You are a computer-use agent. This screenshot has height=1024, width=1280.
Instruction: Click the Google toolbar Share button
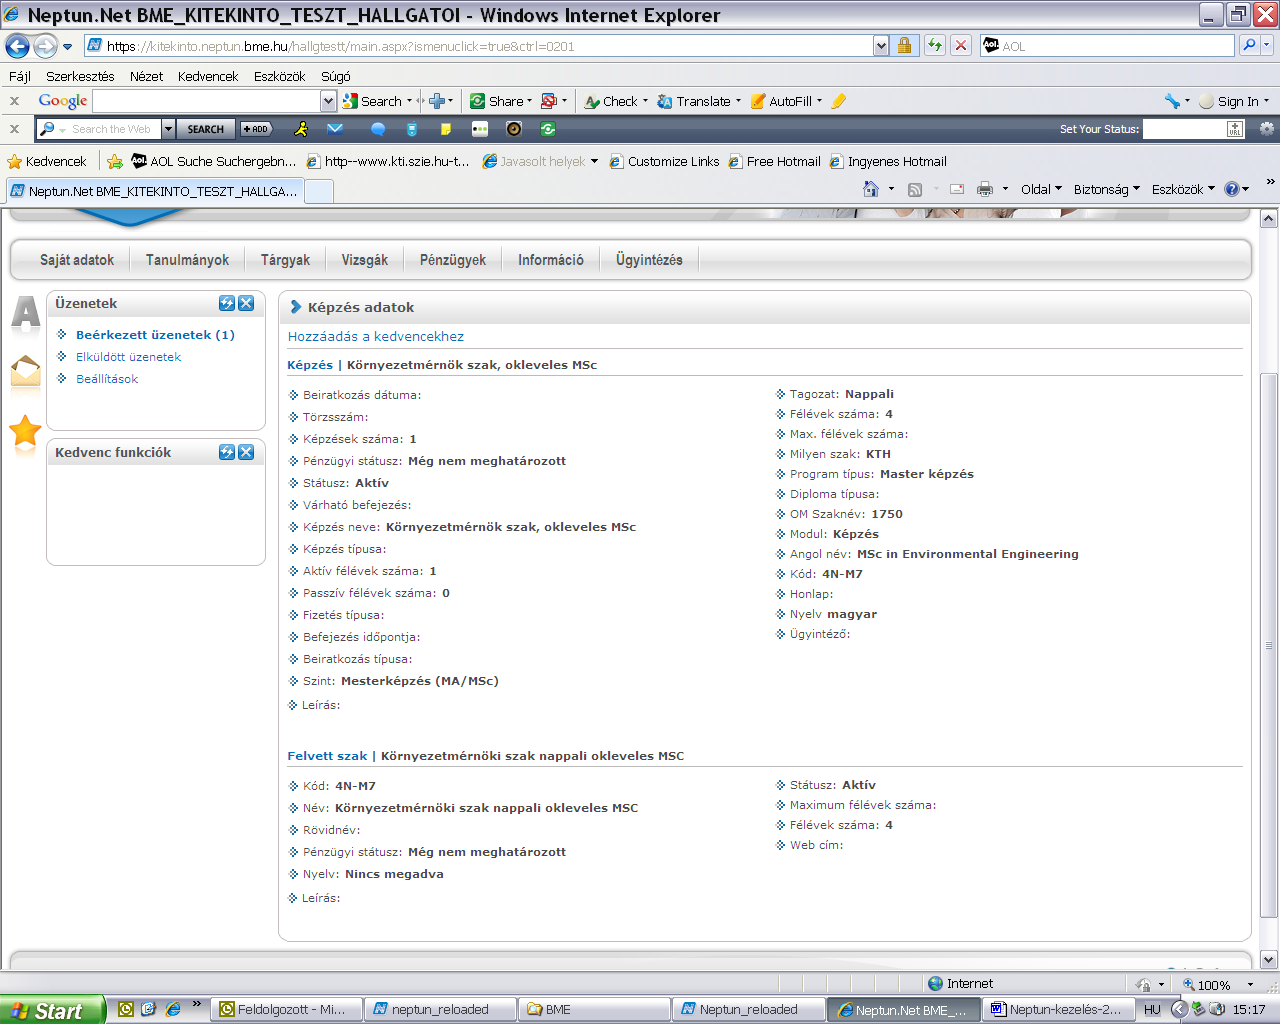coord(500,101)
